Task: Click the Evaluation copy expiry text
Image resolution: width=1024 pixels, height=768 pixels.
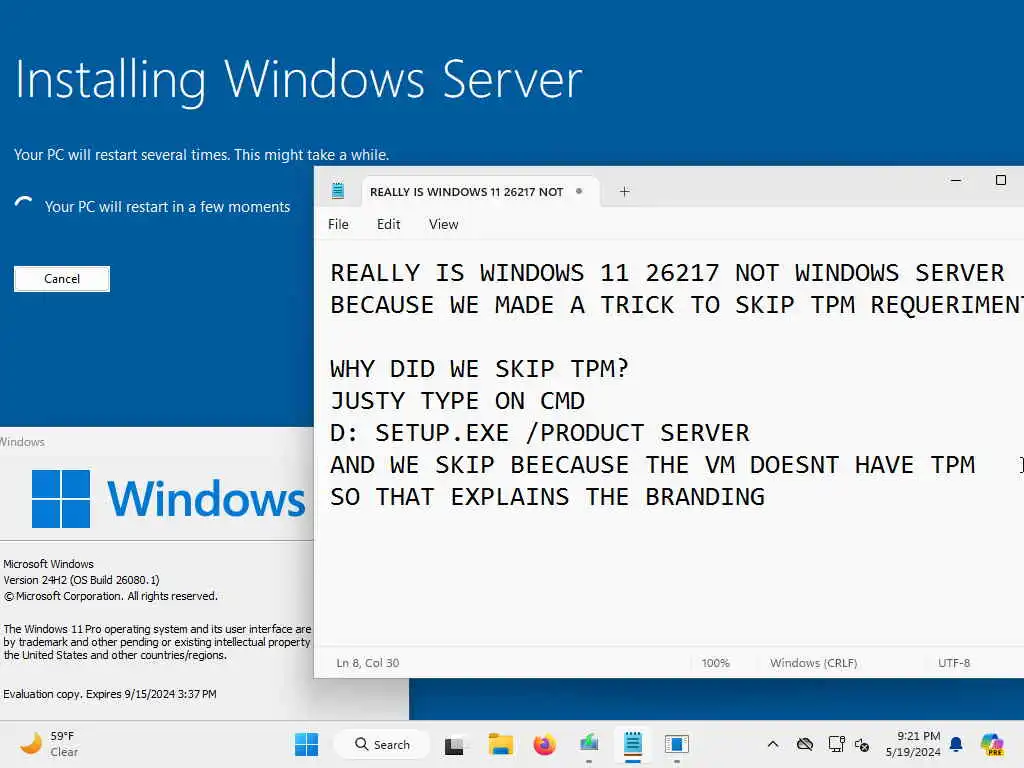Action: point(110,694)
